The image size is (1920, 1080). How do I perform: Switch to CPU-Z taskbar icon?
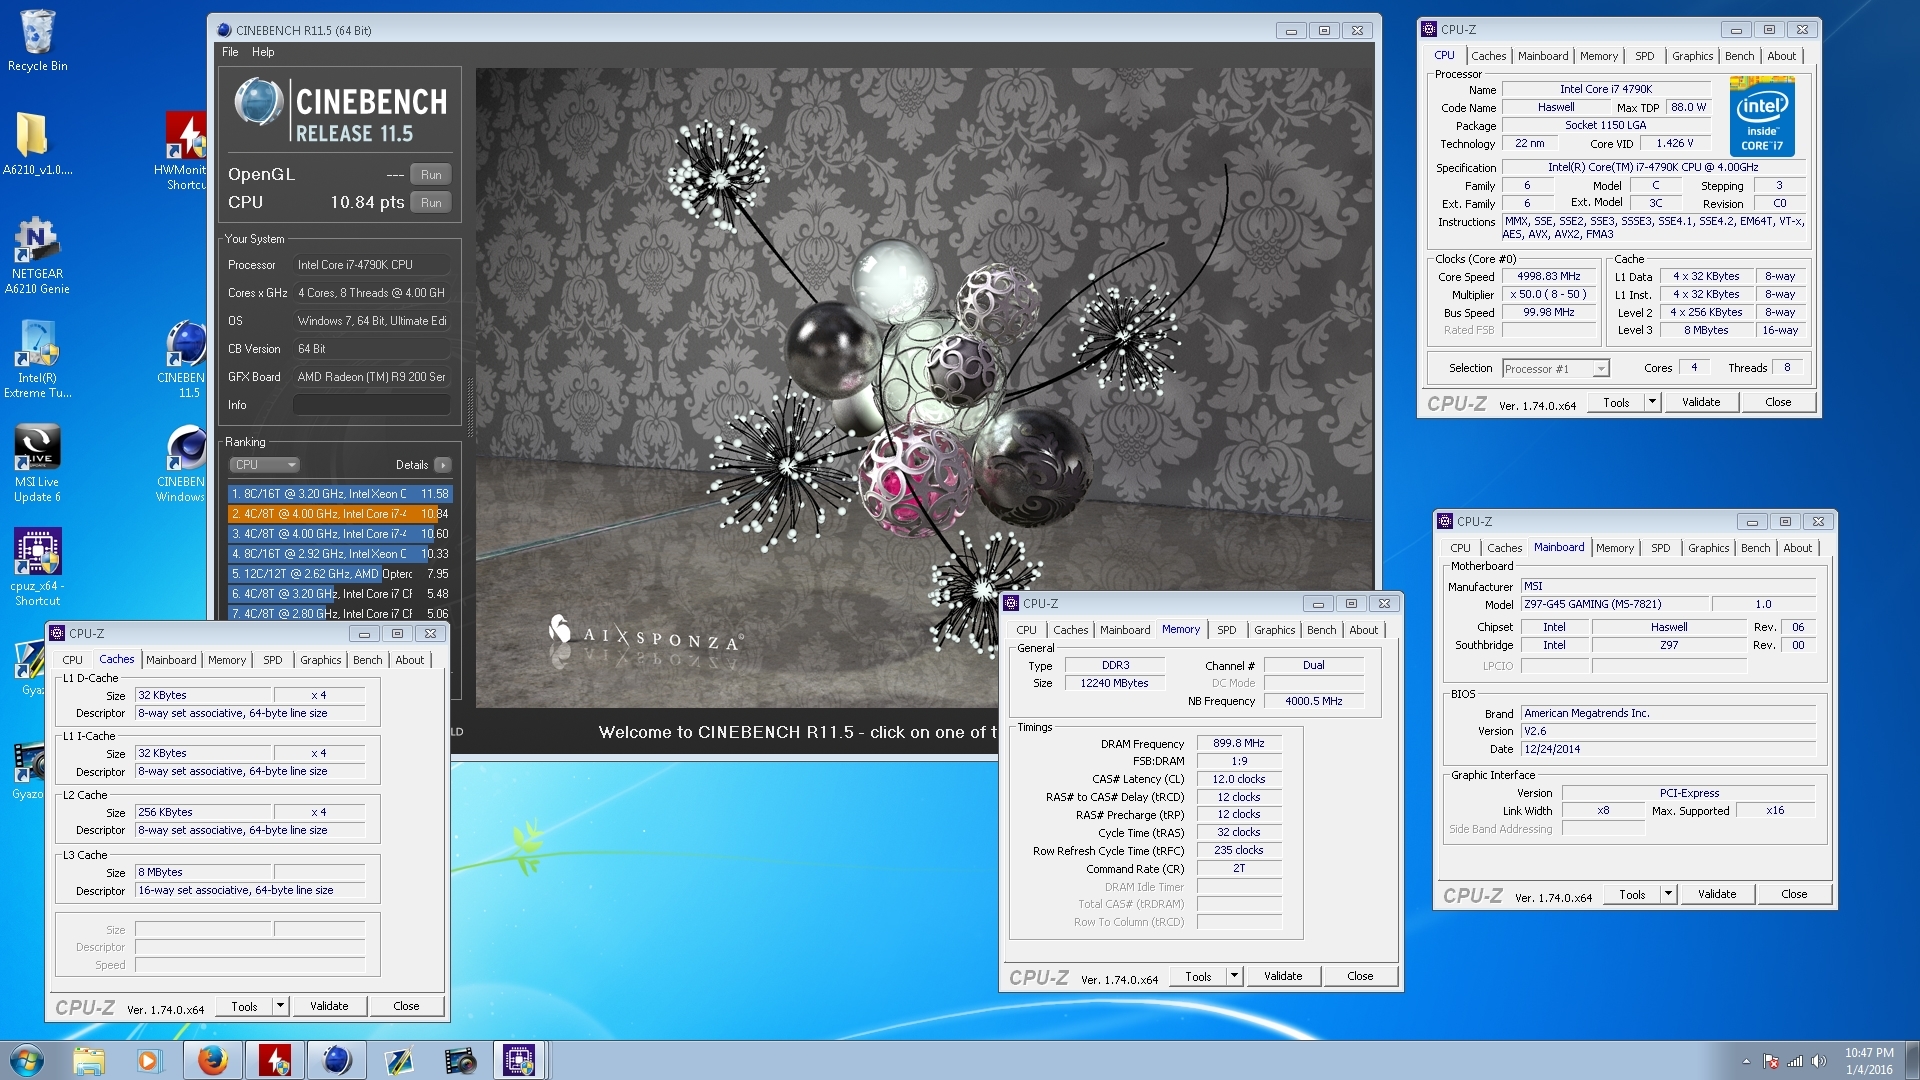[x=520, y=1060]
